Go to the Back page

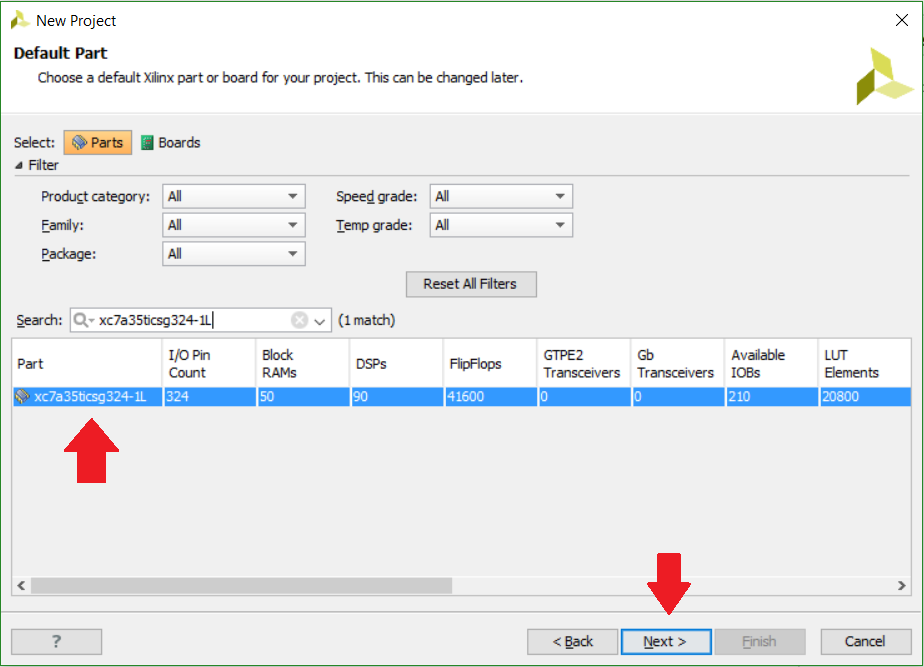point(572,641)
